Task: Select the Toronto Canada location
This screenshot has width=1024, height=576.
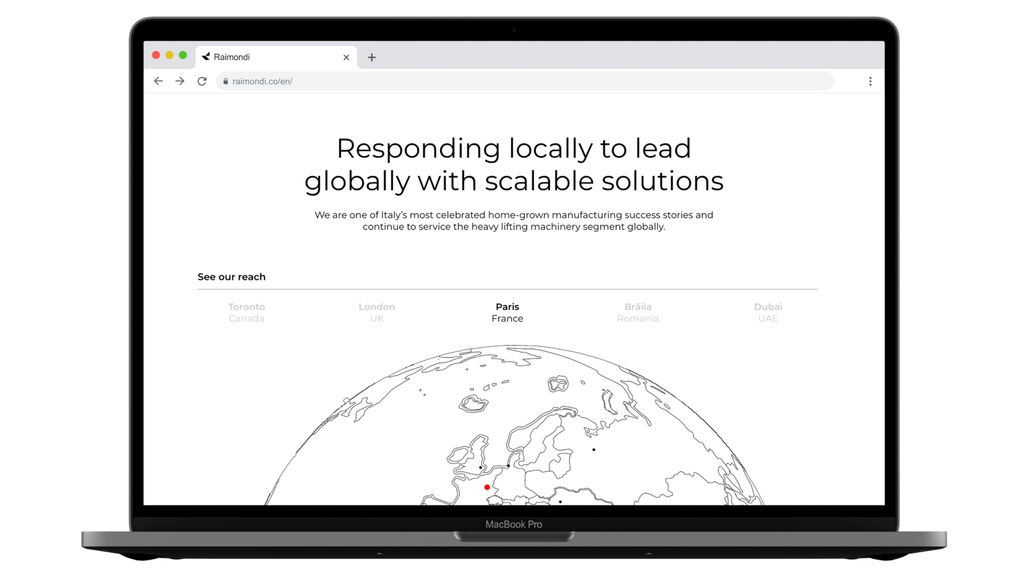Action: (246, 312)
